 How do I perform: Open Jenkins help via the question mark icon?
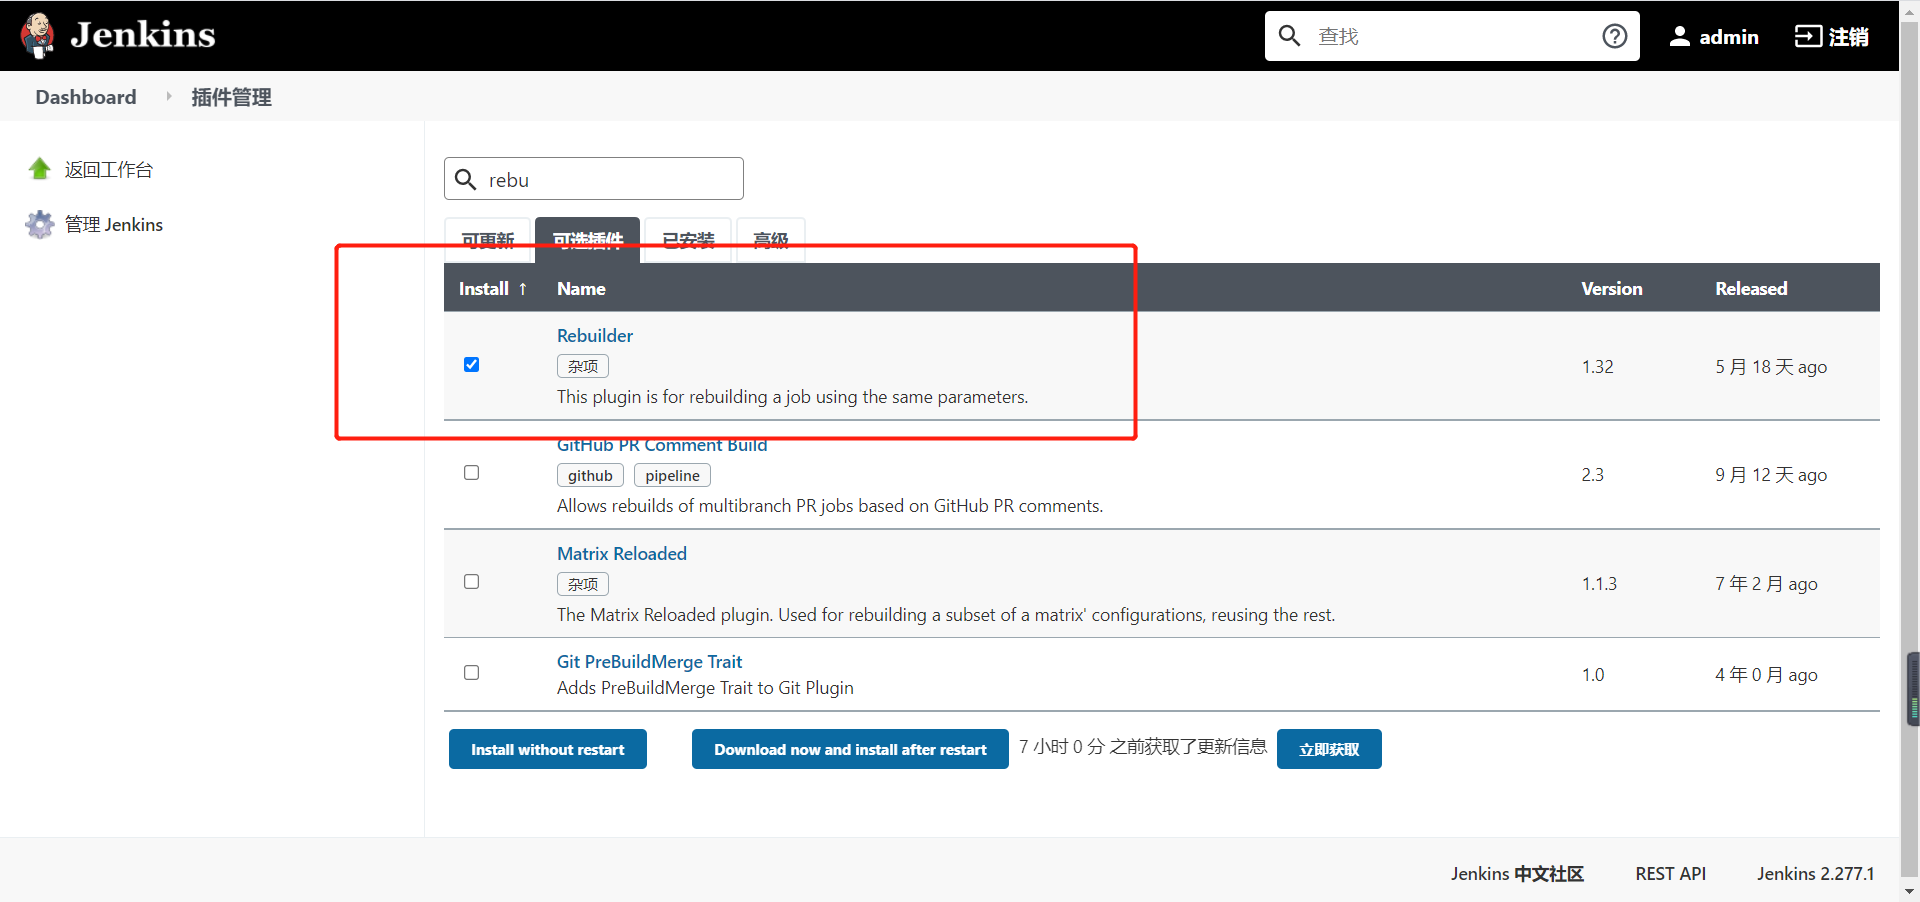pyautogui.click(x=1614, y=36)
